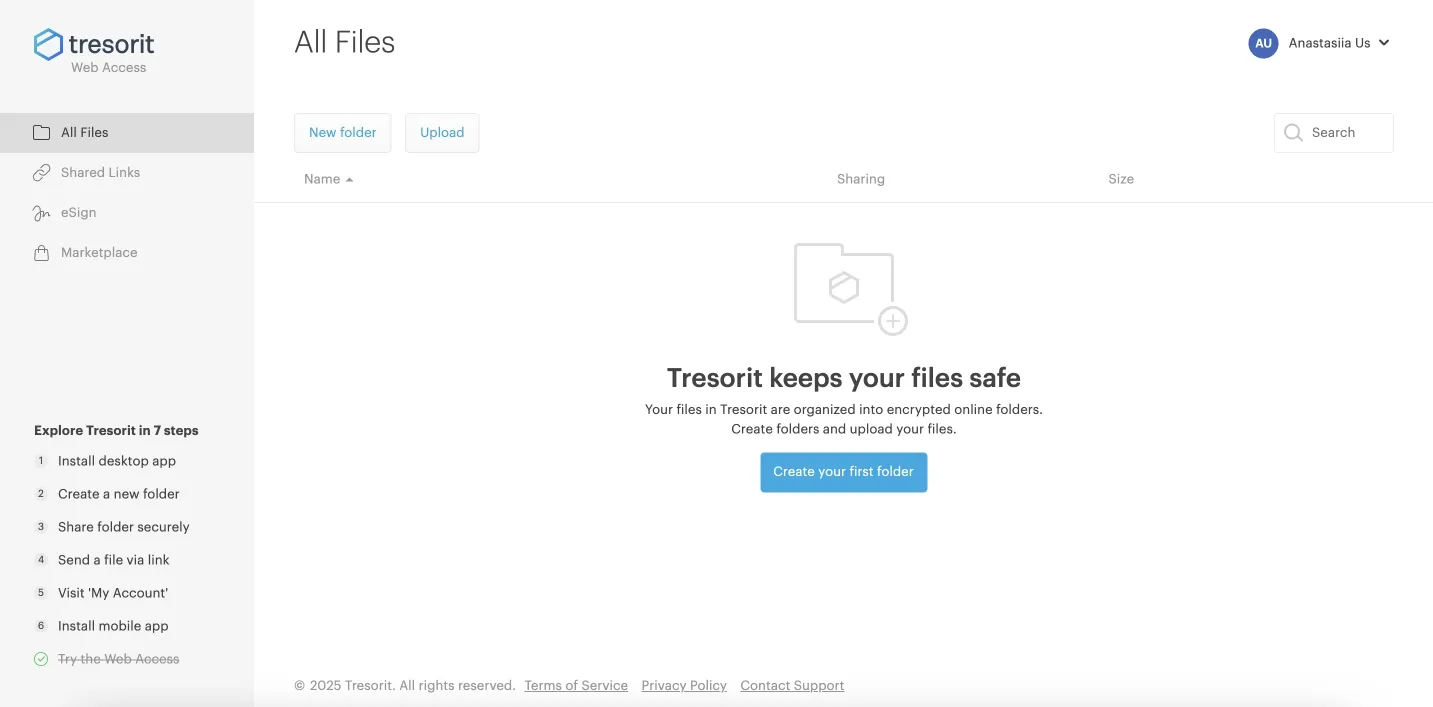
Task: Expand step 5 Visit 'My Account'
Action: (x=112, y=592)
